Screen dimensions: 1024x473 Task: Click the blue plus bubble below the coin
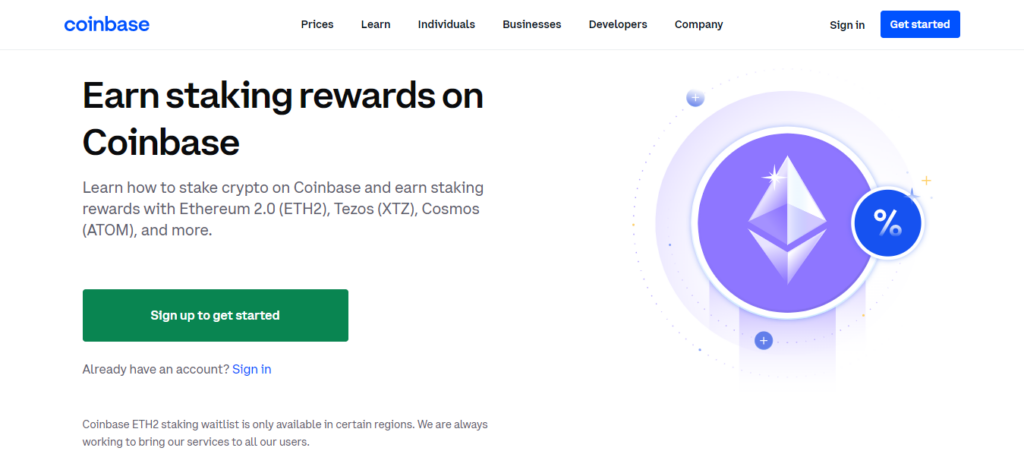point(763,340)
